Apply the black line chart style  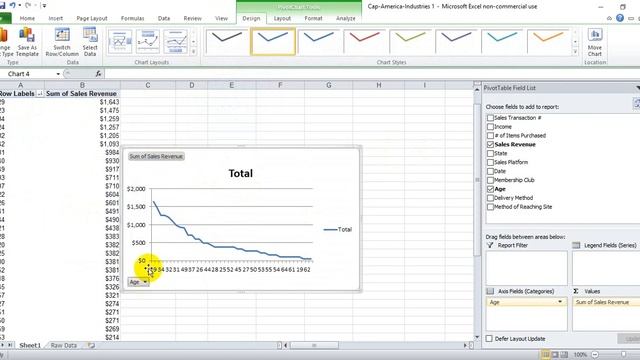[x=227, y=41]
